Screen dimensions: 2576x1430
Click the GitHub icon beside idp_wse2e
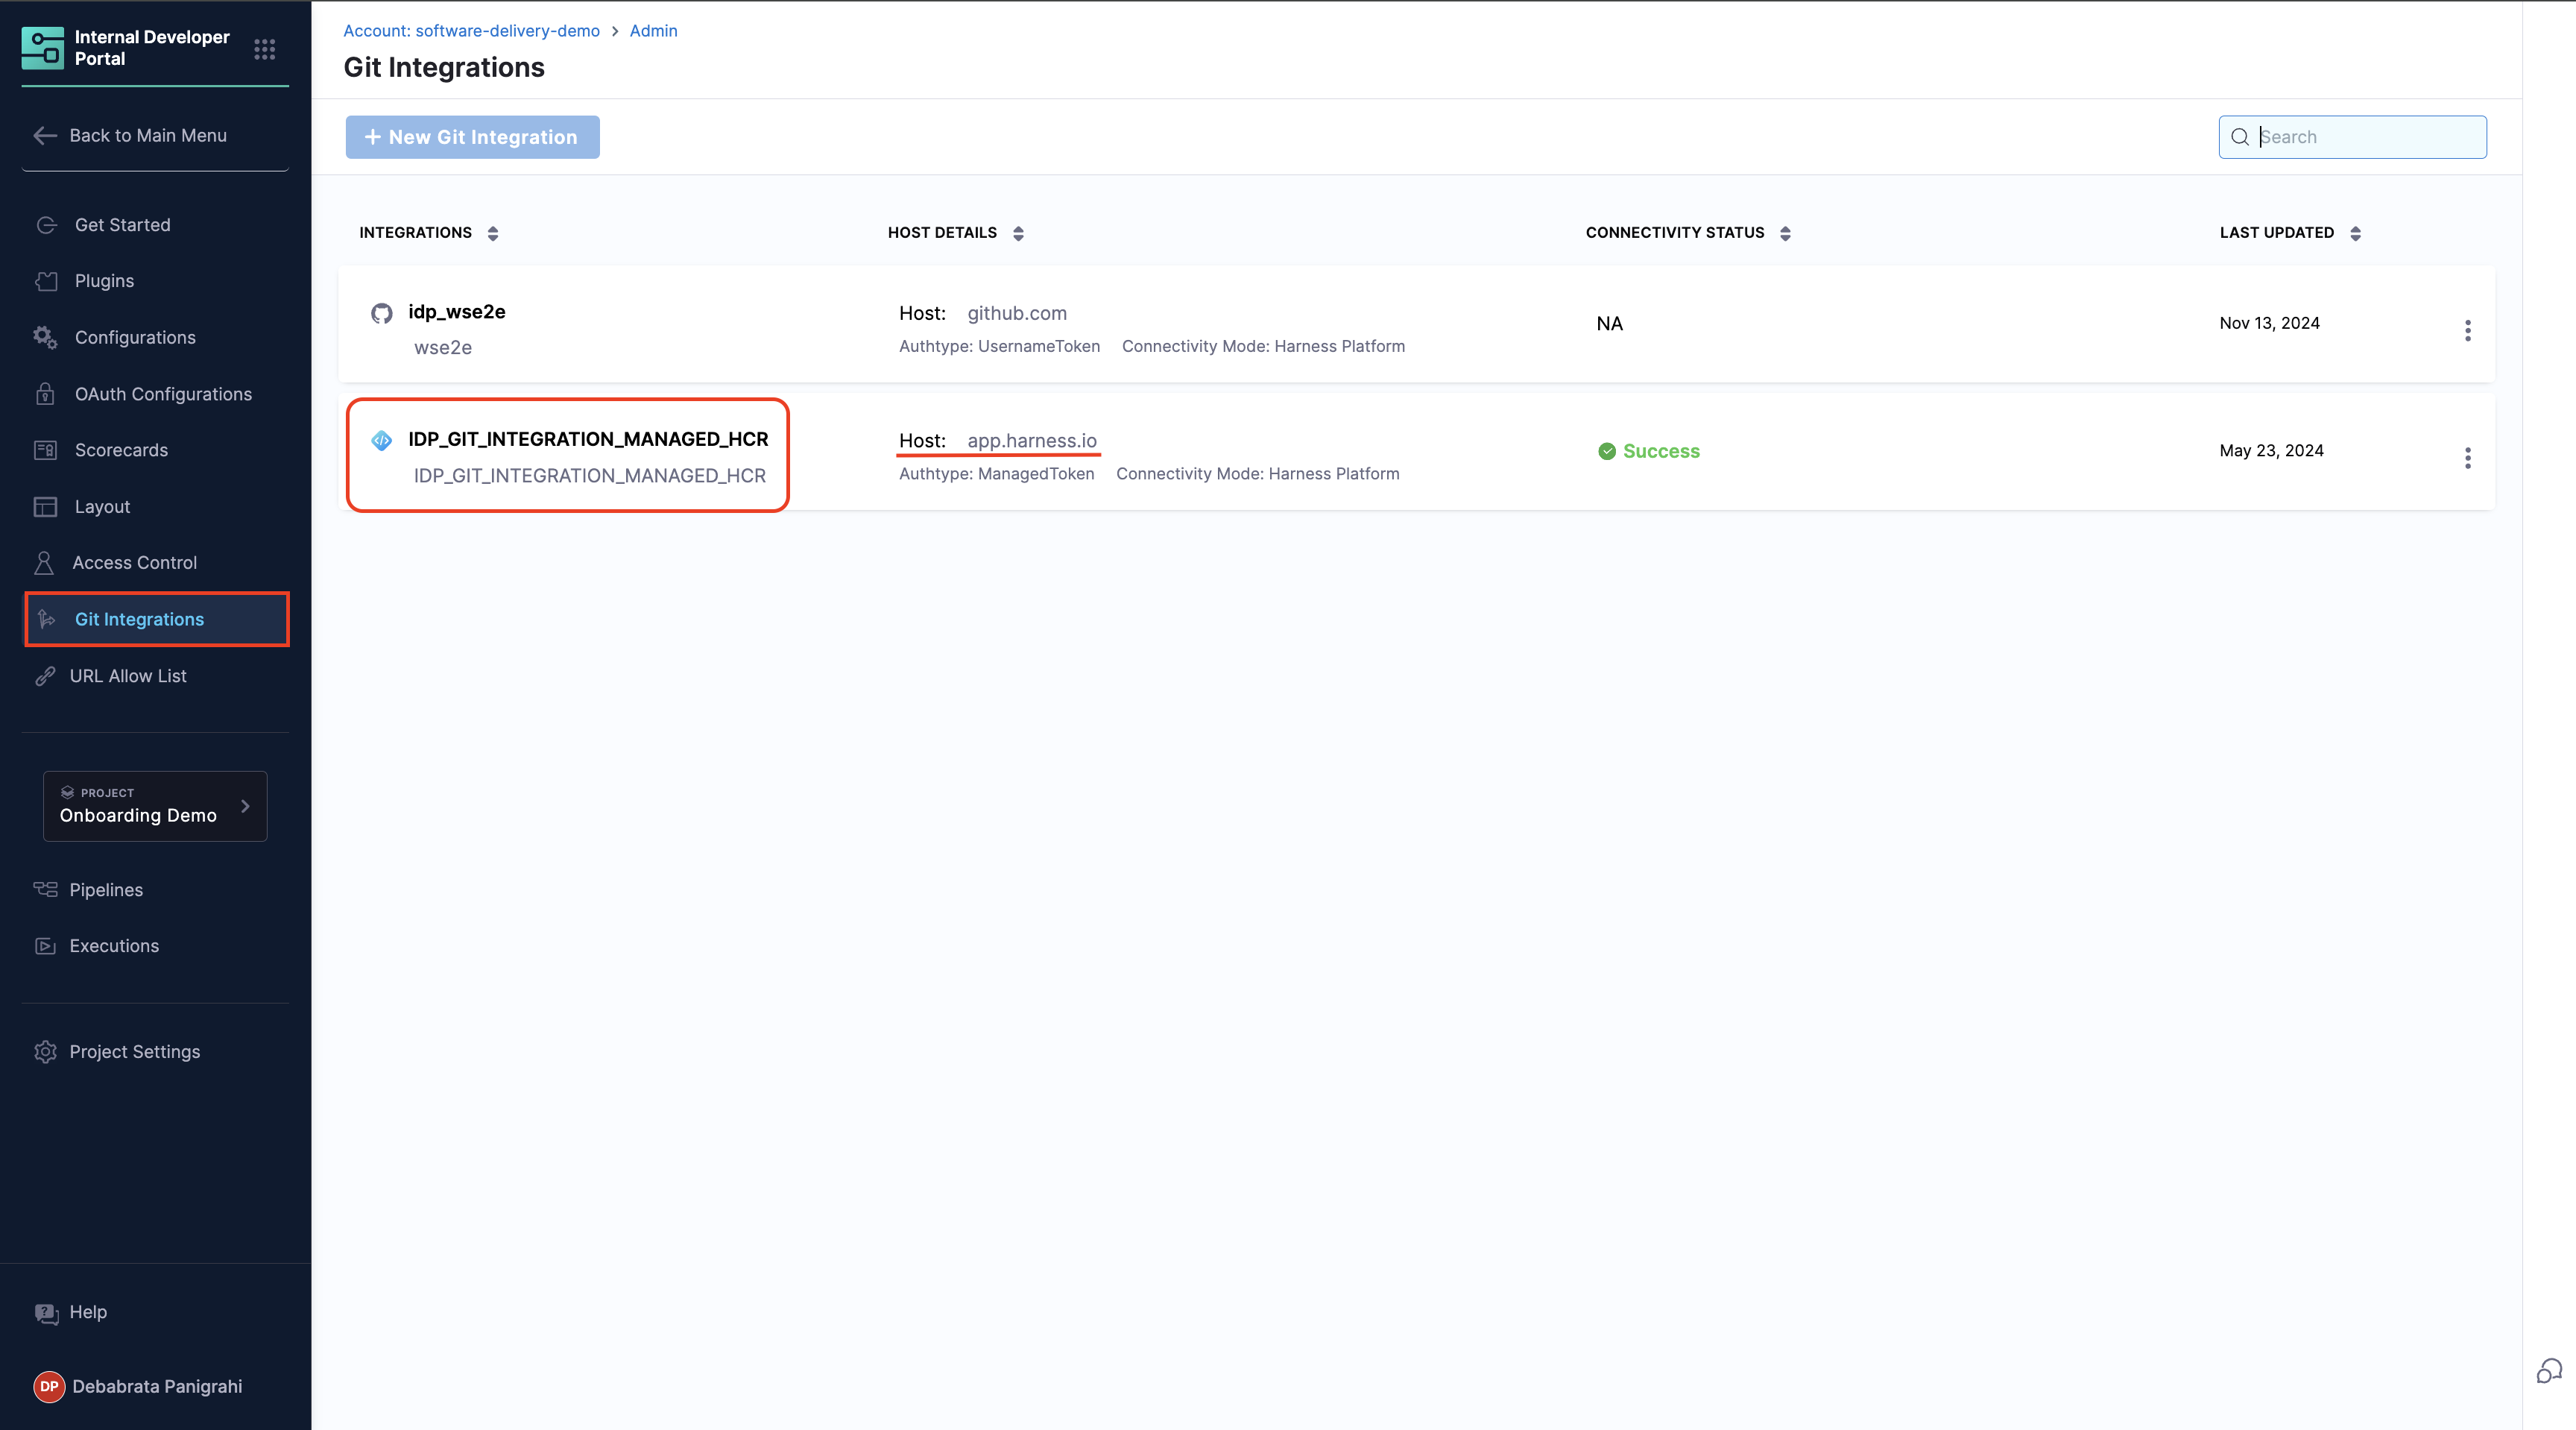pyautogui.click(x=381, y=313)
